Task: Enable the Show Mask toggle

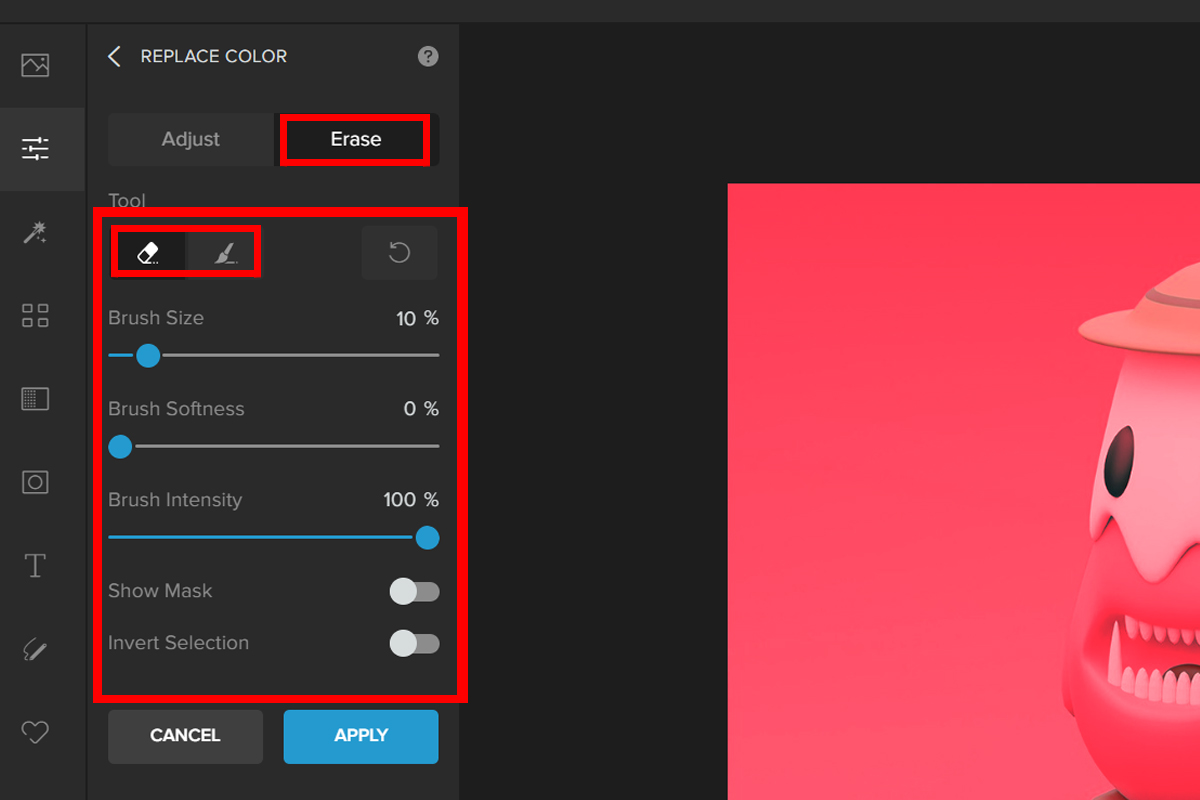Action: point(414,591)
